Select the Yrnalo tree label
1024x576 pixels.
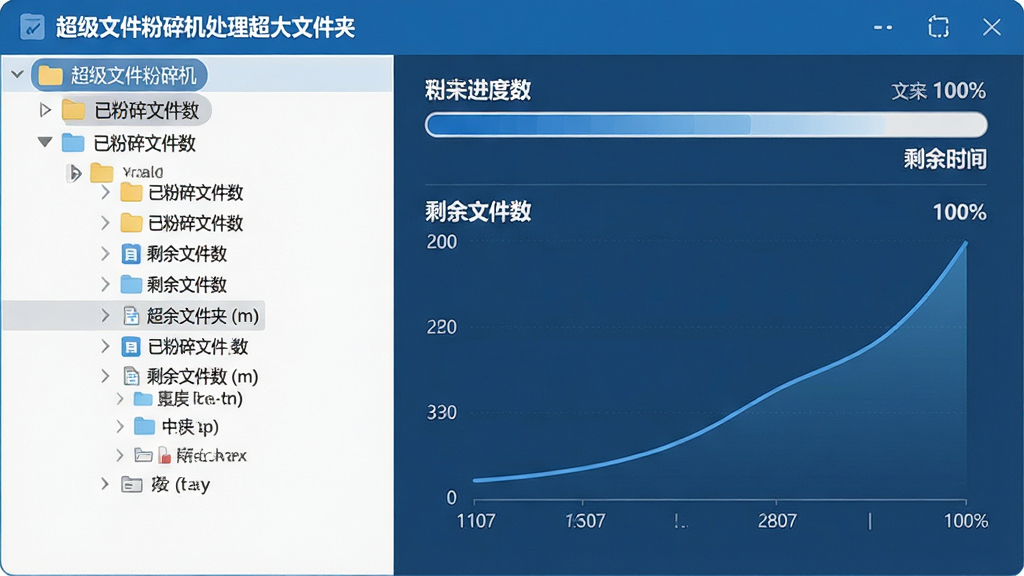(x=142, y=172)
